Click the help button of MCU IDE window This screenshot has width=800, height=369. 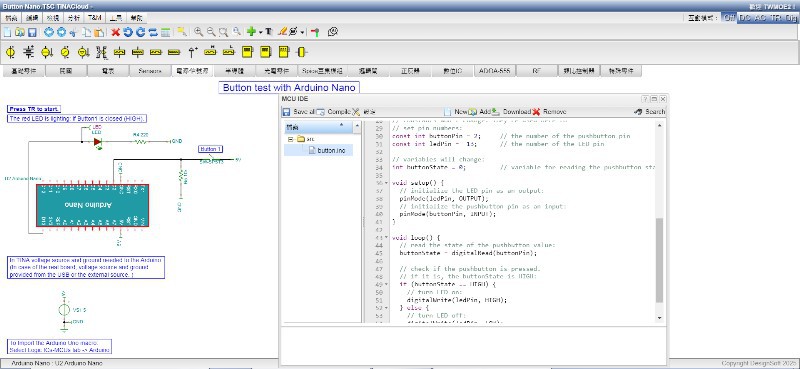(x=645, y=99)
